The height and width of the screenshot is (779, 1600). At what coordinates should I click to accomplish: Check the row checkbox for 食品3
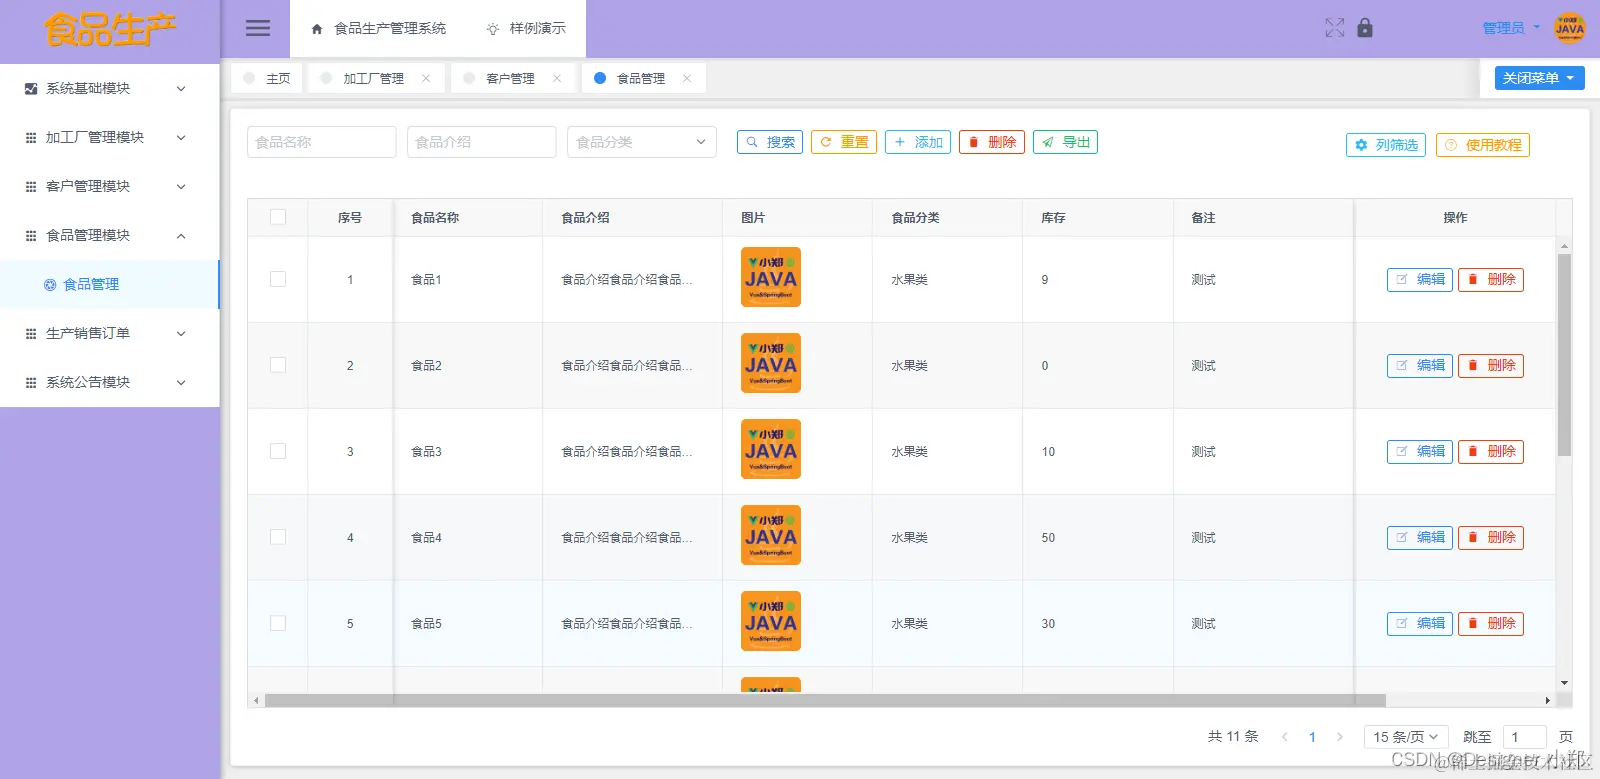[278, 451]
